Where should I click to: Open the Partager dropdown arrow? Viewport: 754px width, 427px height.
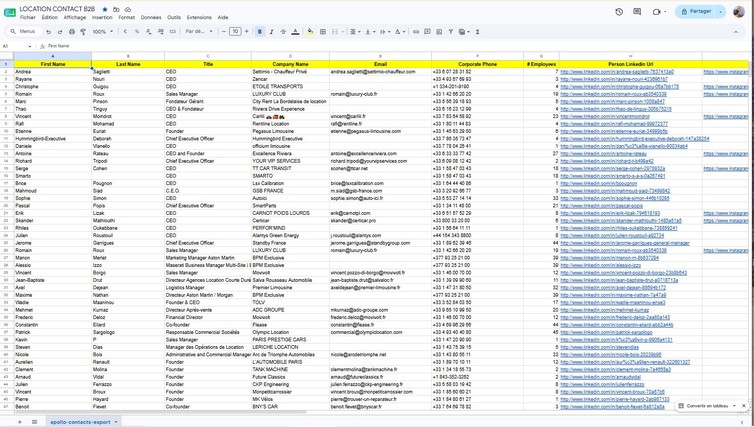click(720, 12)
